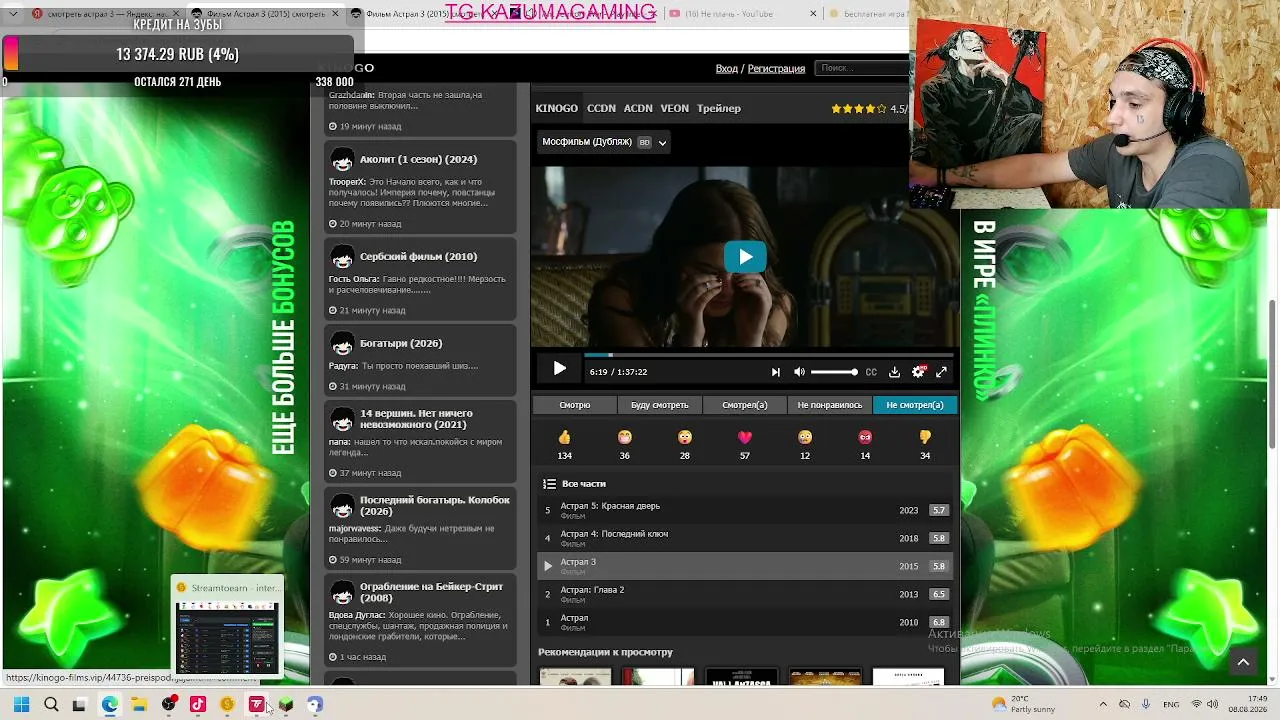Show hidden system tray icons
Screen dimensions: 1280x720
(x=1103, y=704)
